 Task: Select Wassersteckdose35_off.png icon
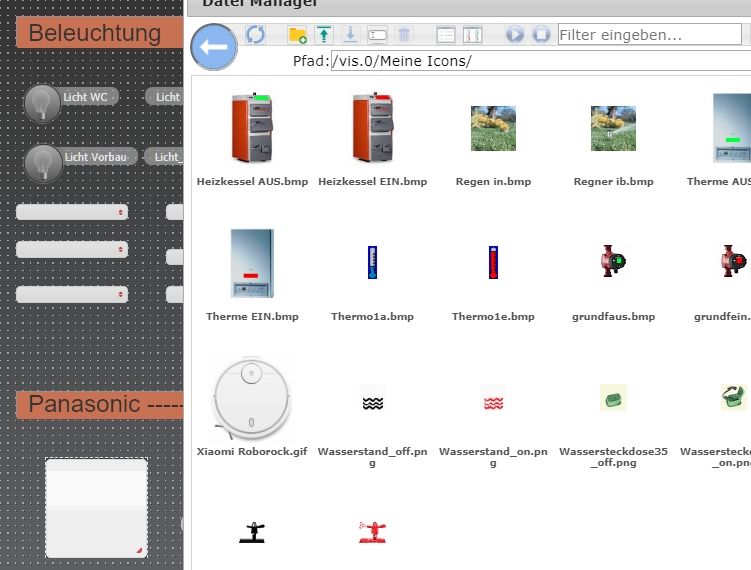coord(614,398)
